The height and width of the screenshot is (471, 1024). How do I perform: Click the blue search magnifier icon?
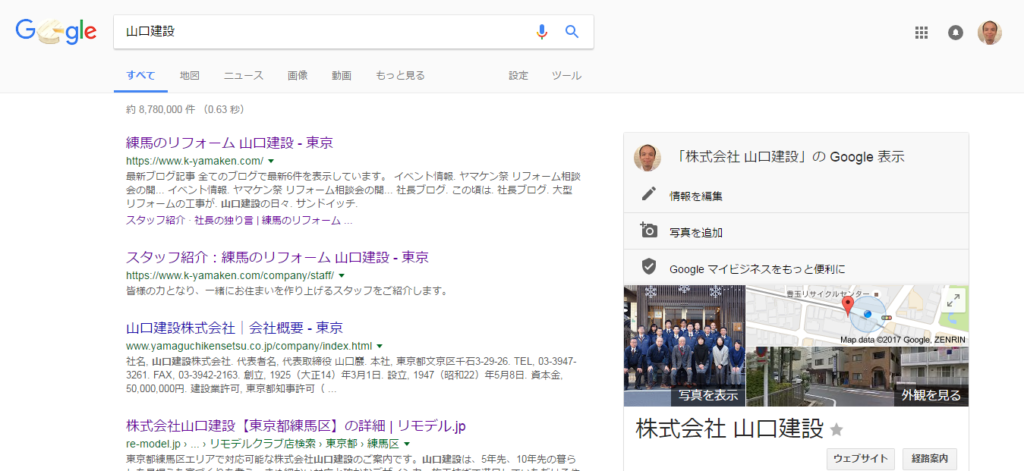pos(572,31)
